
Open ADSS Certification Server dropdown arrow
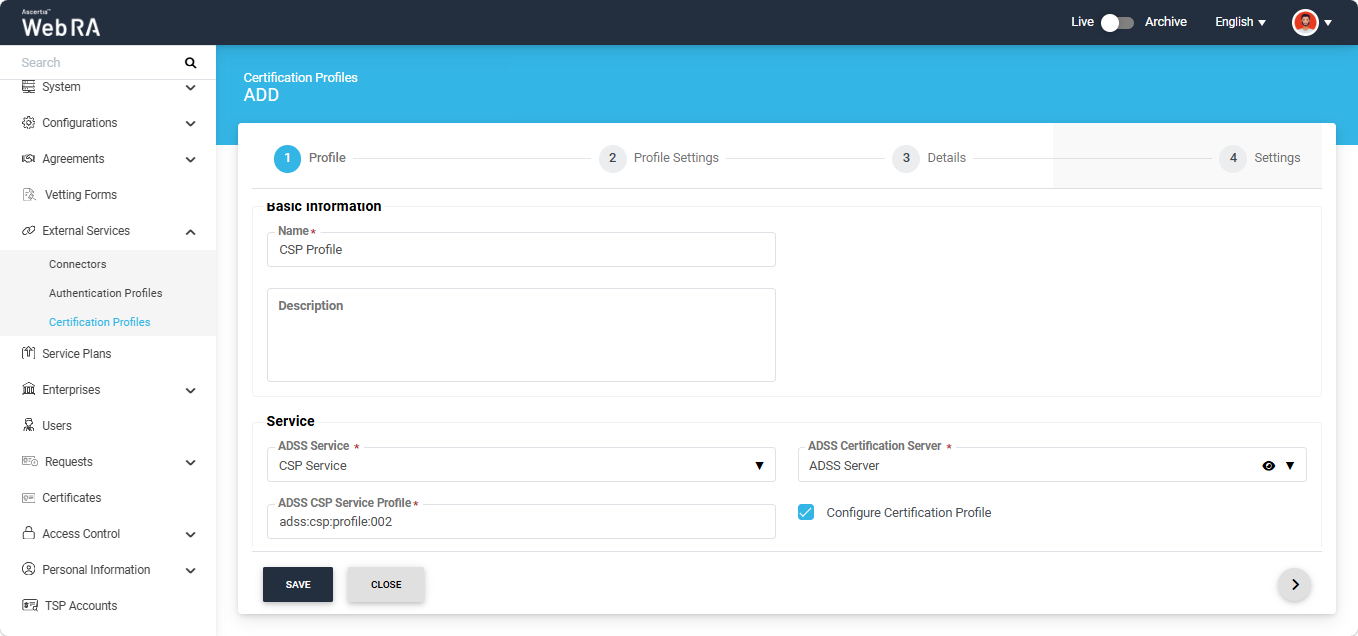coord(1290,465)
